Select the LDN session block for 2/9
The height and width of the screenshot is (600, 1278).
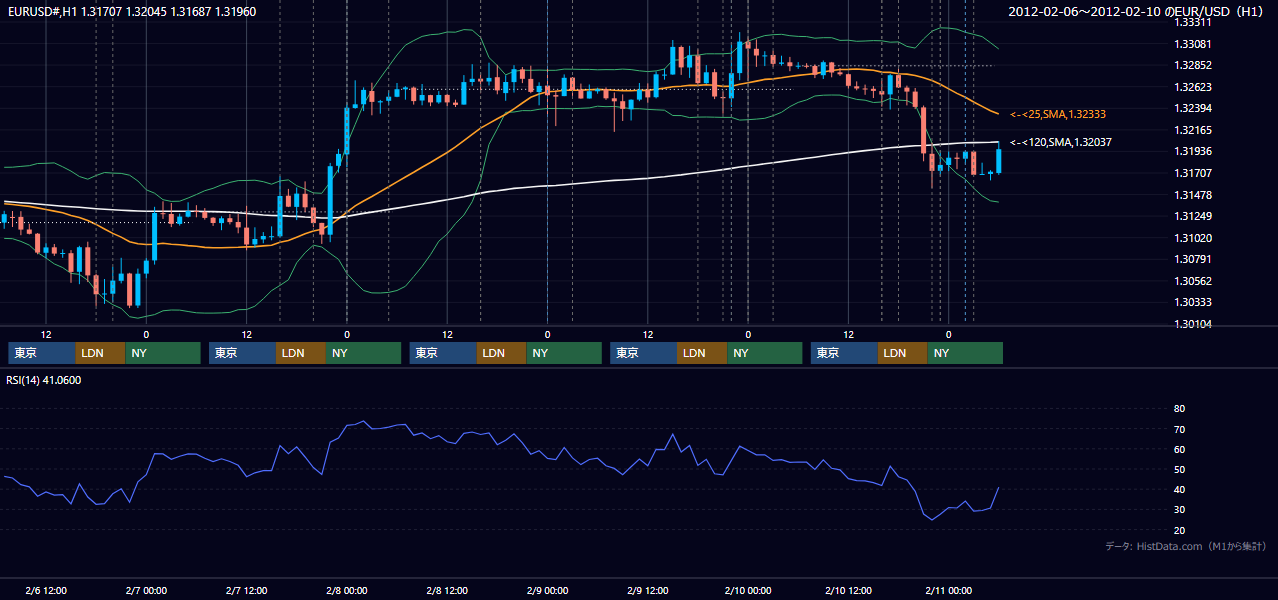703,353
